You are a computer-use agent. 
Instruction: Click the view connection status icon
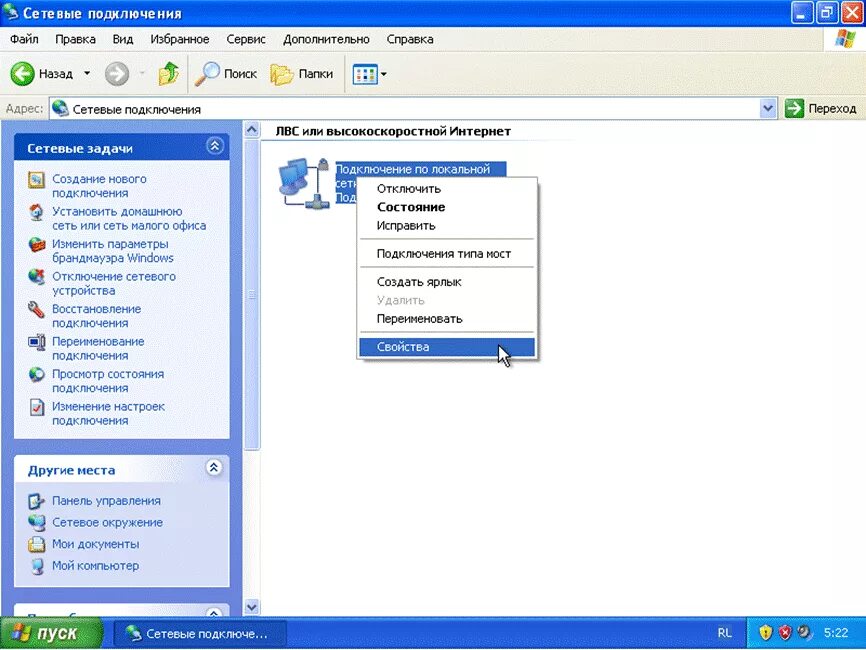click(x=36, y=375)
